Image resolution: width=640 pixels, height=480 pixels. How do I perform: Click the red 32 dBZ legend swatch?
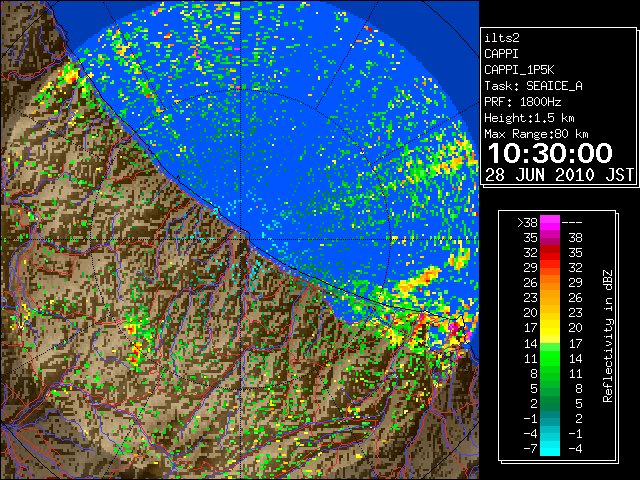tap(550, 253)
